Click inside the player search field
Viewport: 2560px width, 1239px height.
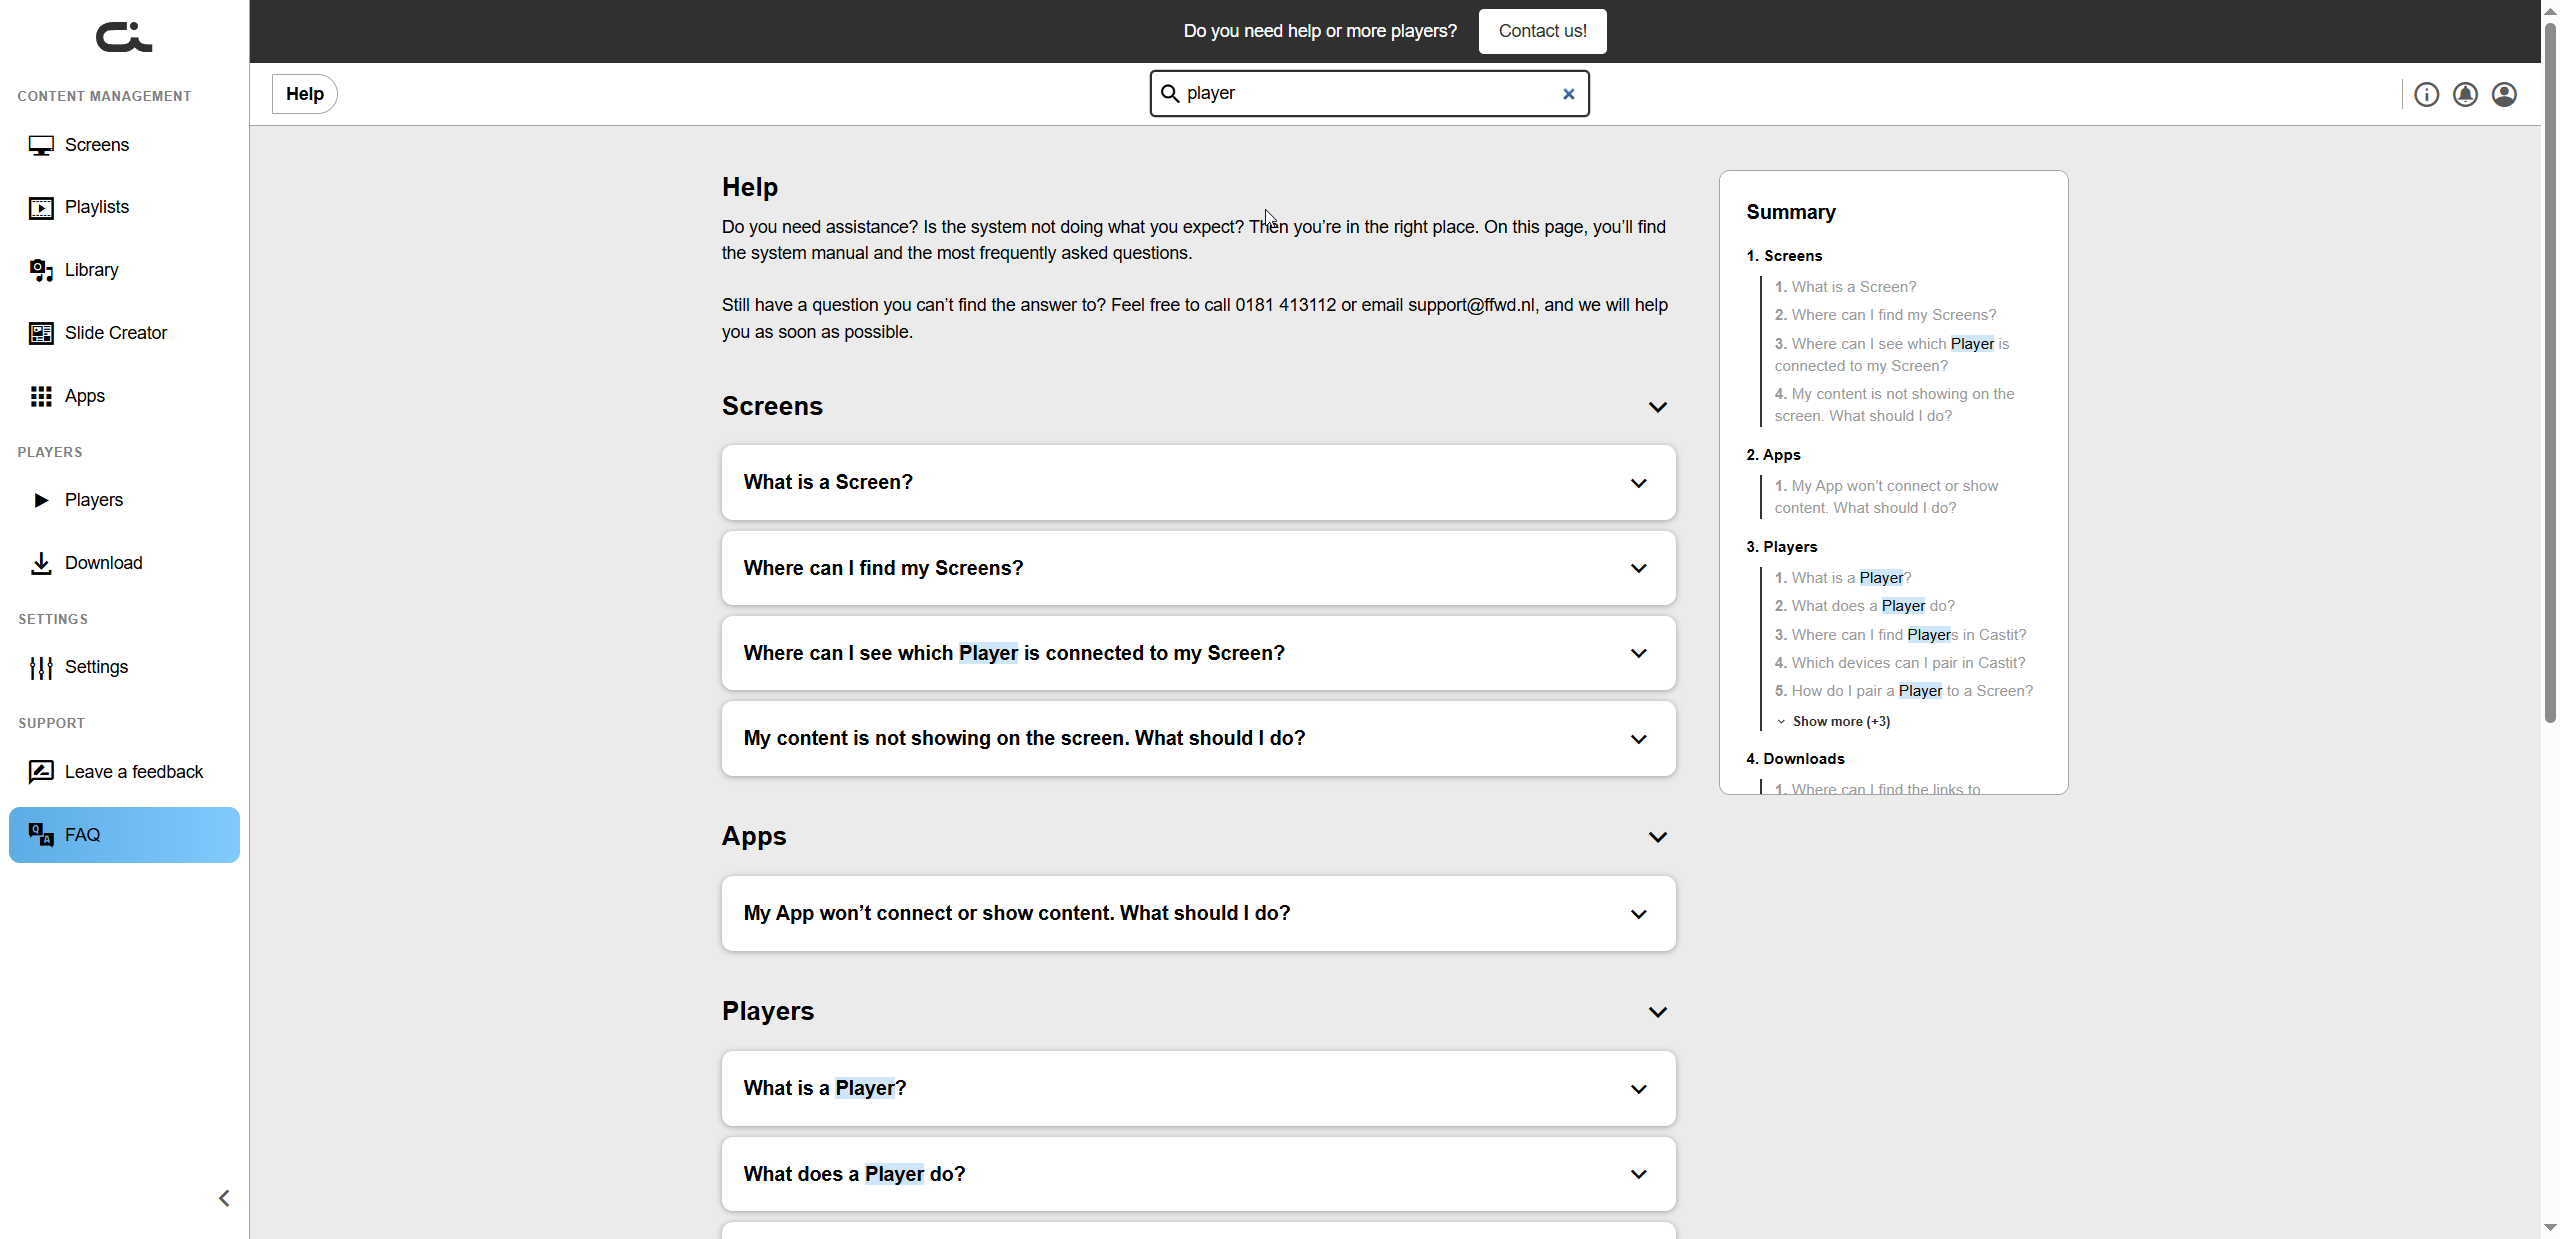[1350, 93]
